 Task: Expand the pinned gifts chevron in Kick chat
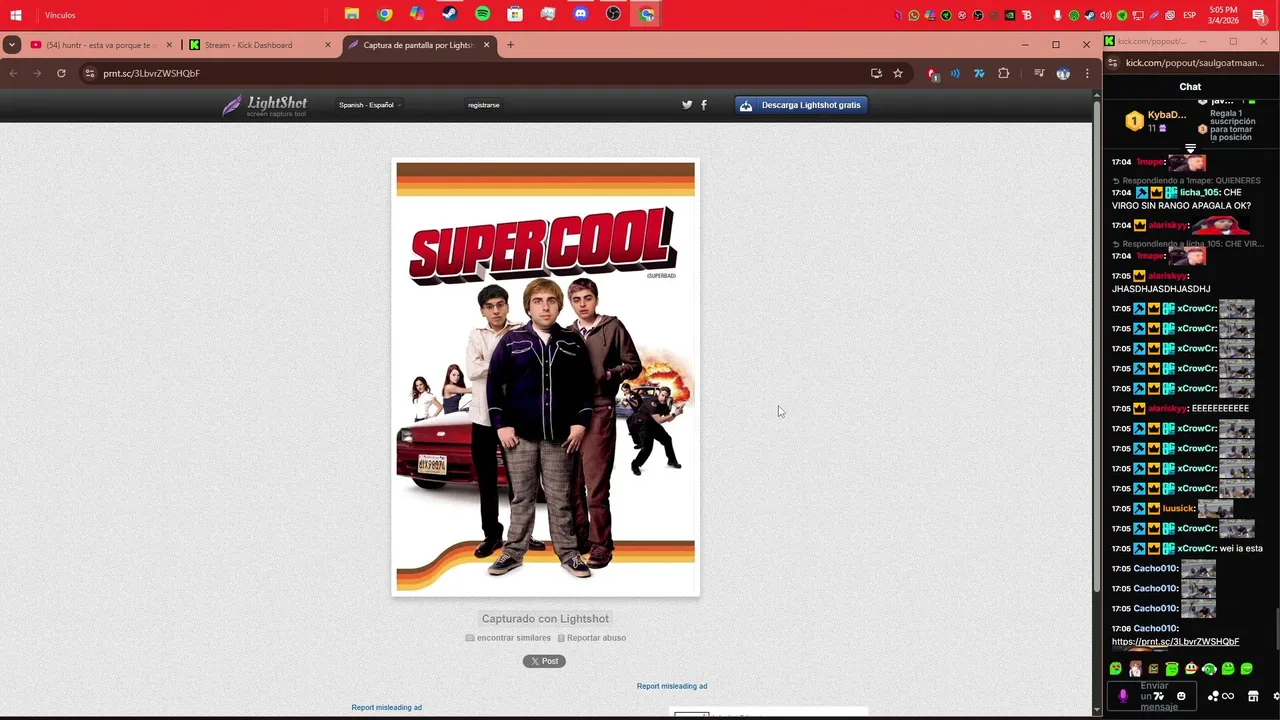pyautogui.click(x=1190, y=148)
